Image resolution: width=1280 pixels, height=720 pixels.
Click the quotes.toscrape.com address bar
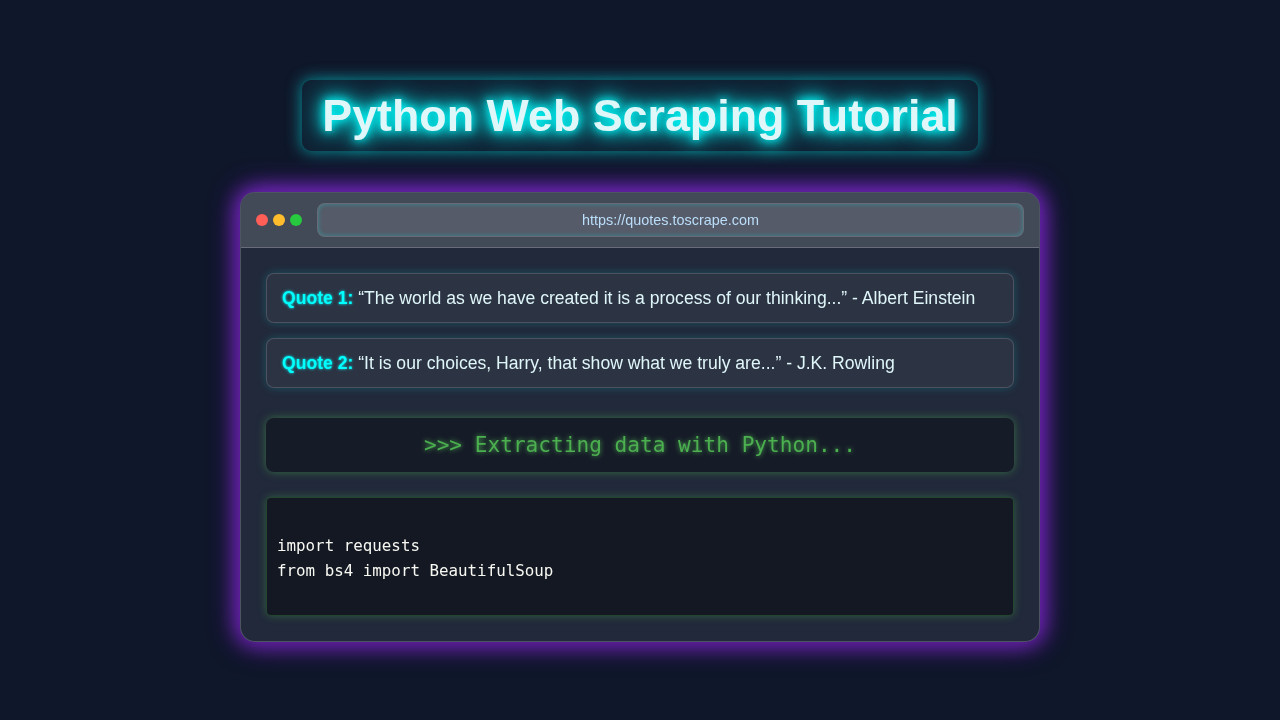(670, 220)
